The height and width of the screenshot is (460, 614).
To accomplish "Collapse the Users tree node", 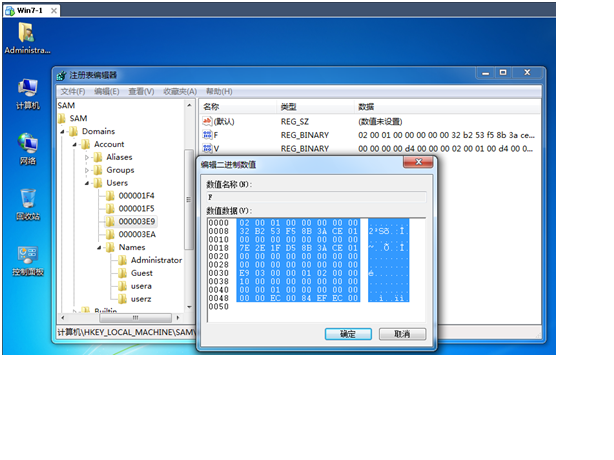I will pos(87,183).
